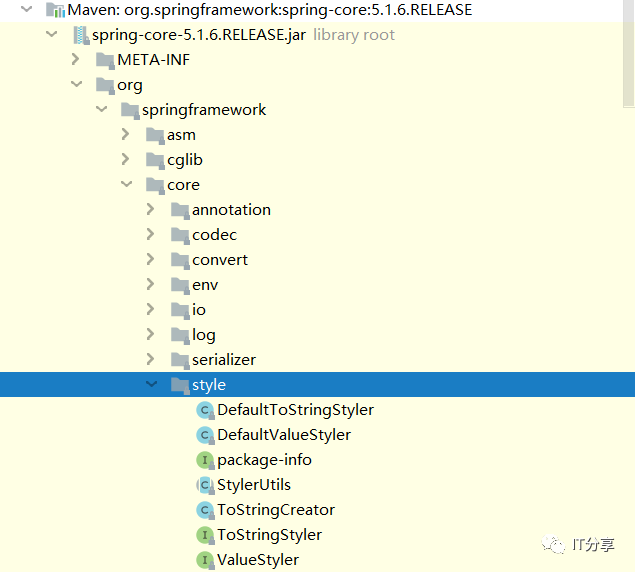The width and height of the screenshot is (635, 572).
Task: Click the spring-core-5.1.6.RELEASE.jar label
Action: [x=199, y=35]
